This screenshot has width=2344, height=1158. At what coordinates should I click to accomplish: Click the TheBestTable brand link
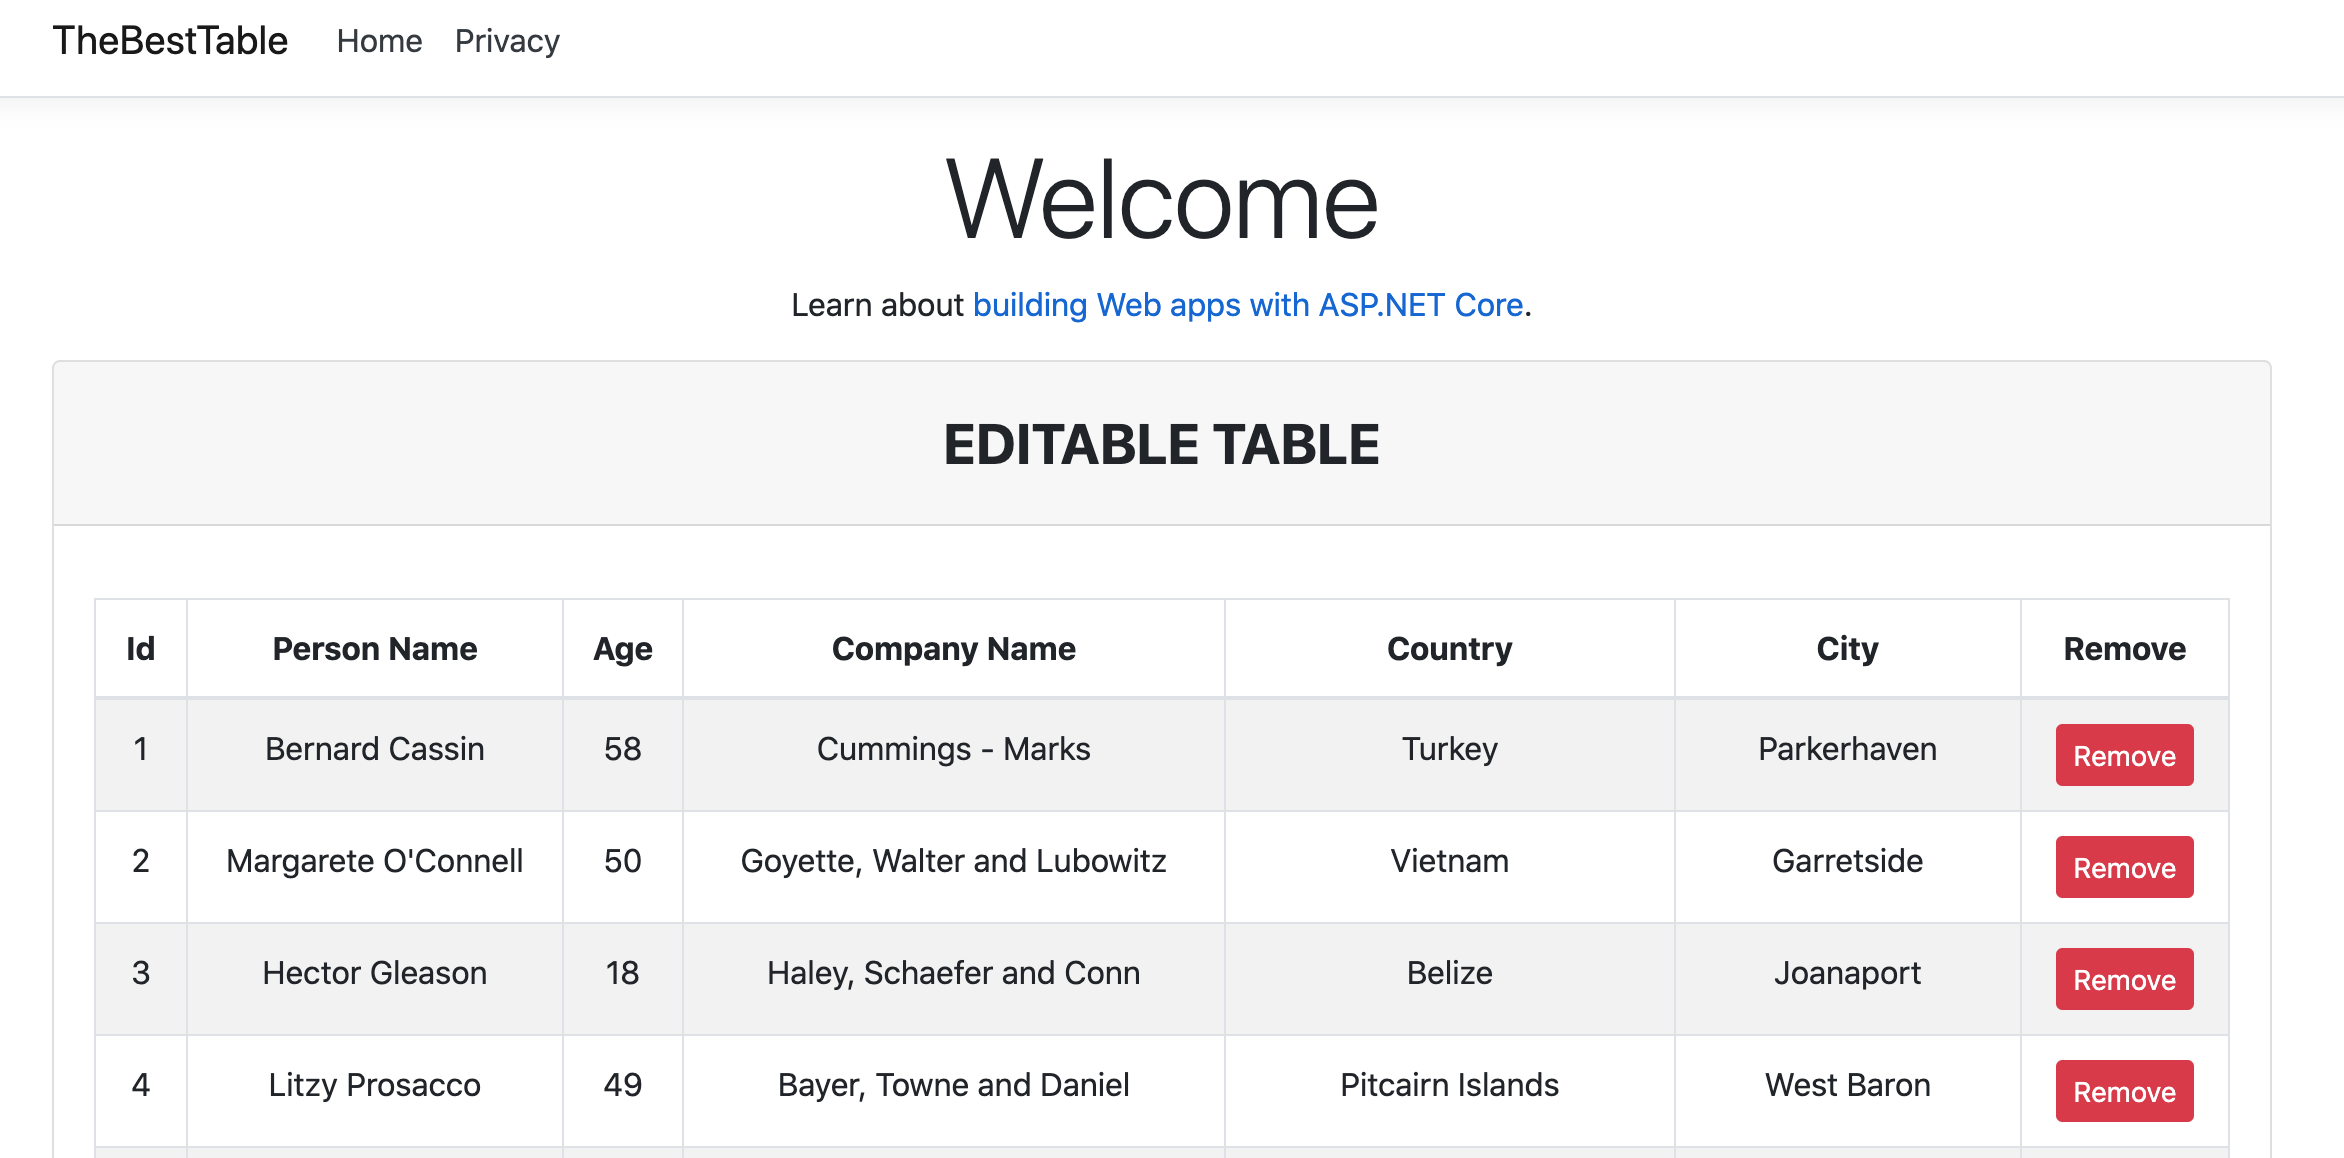[170, 41]
